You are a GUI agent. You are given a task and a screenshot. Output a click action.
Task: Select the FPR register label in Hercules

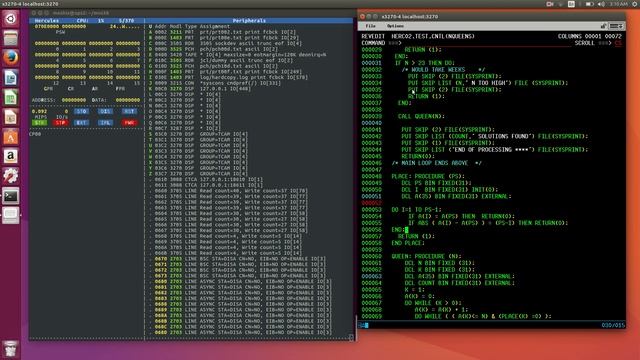[x=120, y=89]
